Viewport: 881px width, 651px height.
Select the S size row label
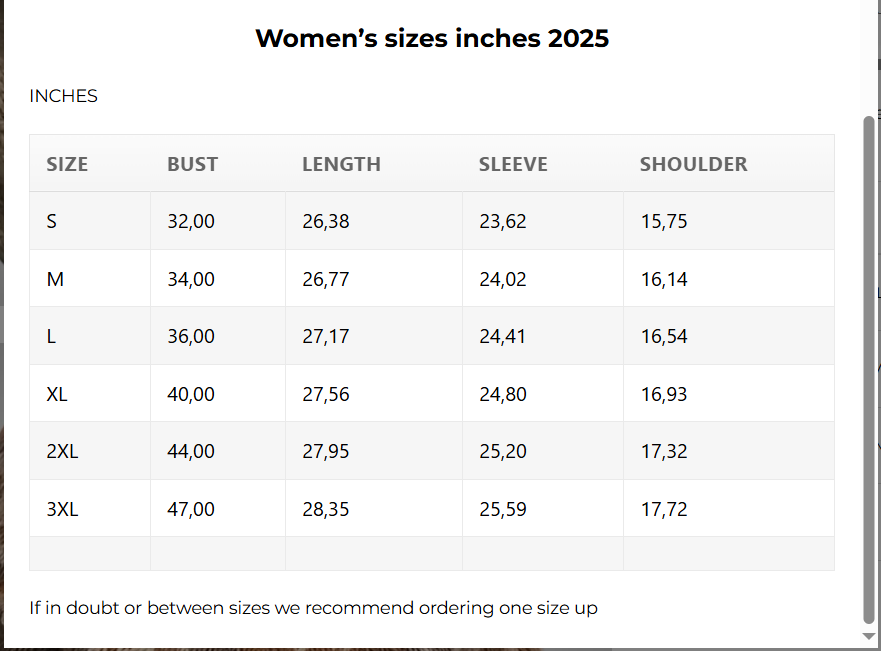(52, 221)
